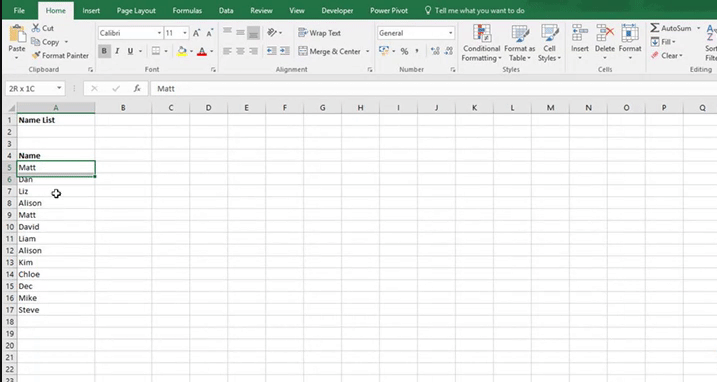Click the AutoSum button

pyautogui.click(x=671, y=28)
